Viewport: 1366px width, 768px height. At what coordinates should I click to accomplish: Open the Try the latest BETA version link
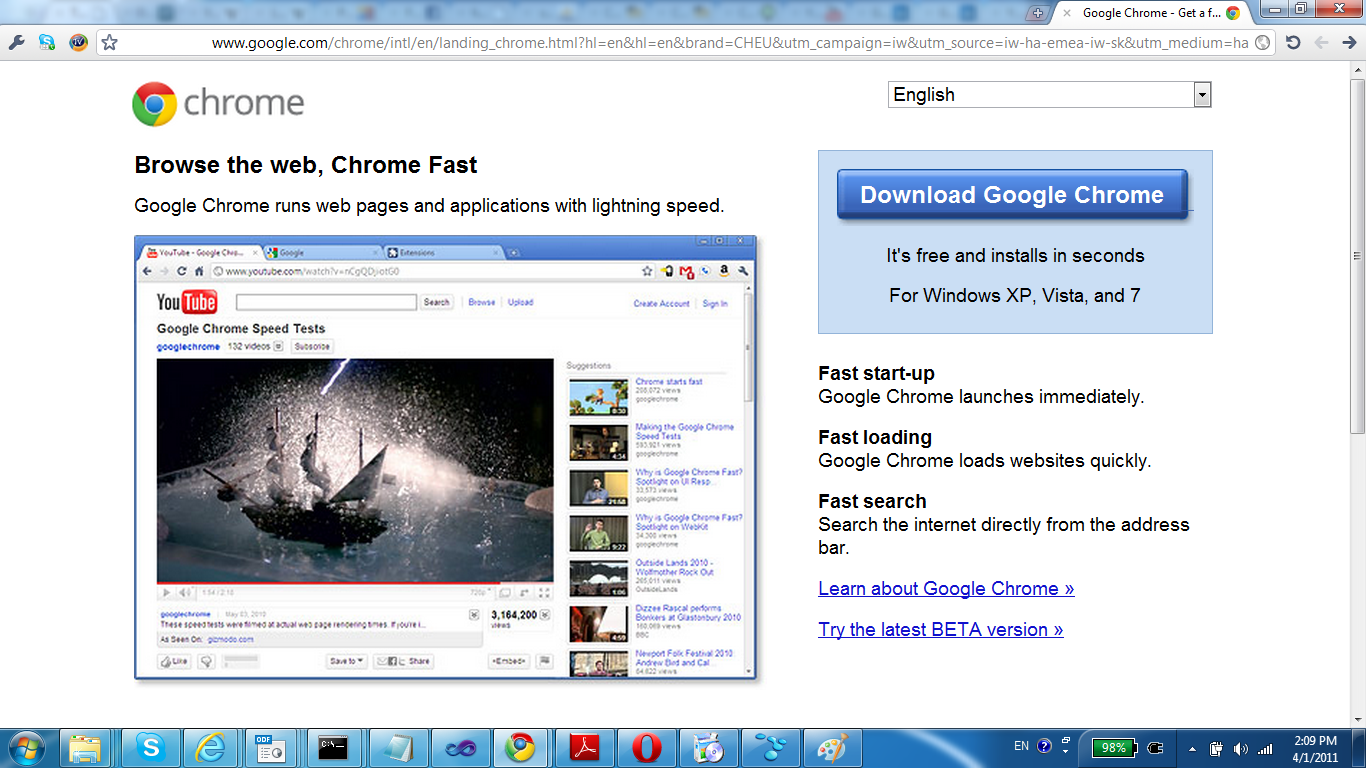pyautogui.click(x=940, y=629)
